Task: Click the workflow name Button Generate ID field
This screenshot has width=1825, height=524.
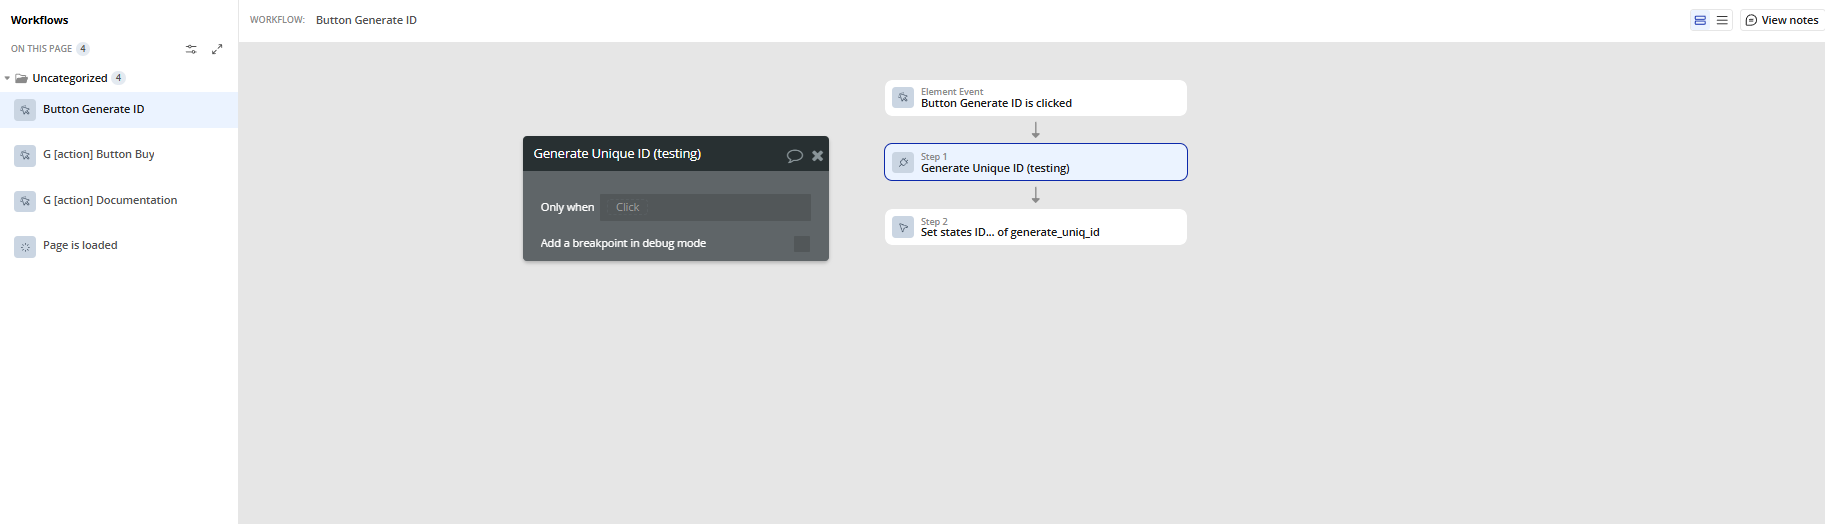Action: [x=366, y=20]
